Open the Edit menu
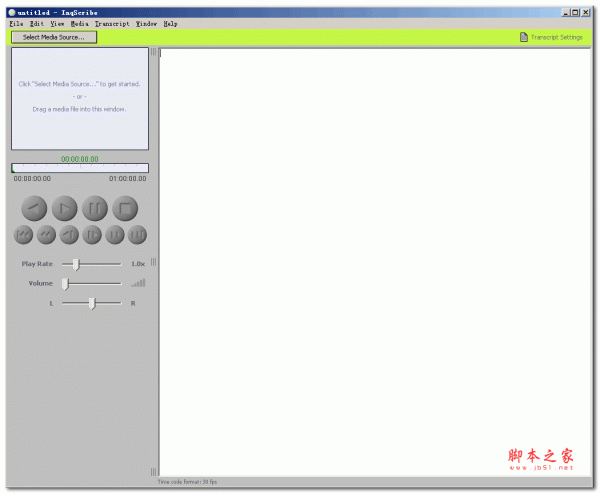The image size is (600, 494). click(37, 24)
